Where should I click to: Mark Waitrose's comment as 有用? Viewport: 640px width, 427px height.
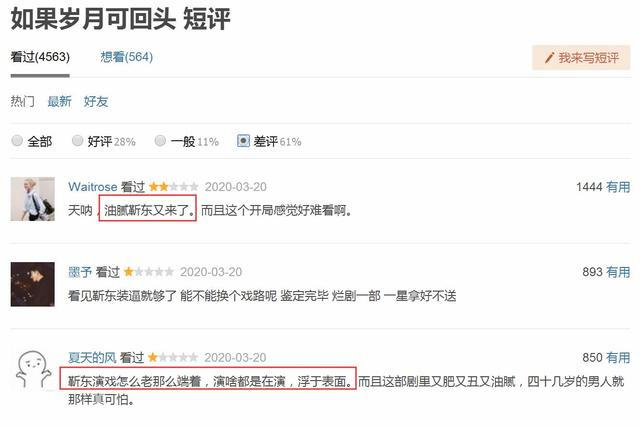point(618,187)
